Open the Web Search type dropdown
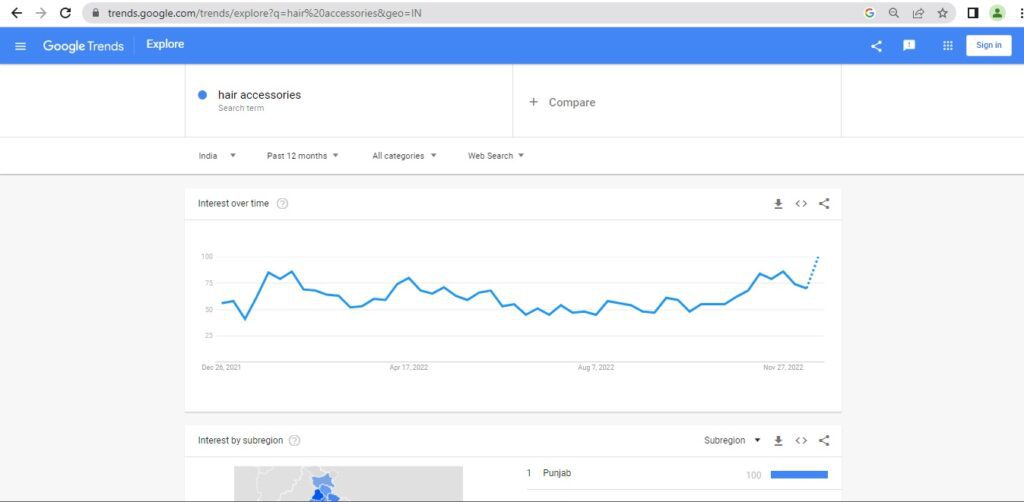Image resolution: width=1024 pixels, height=502 pixels. pos(495,156)
